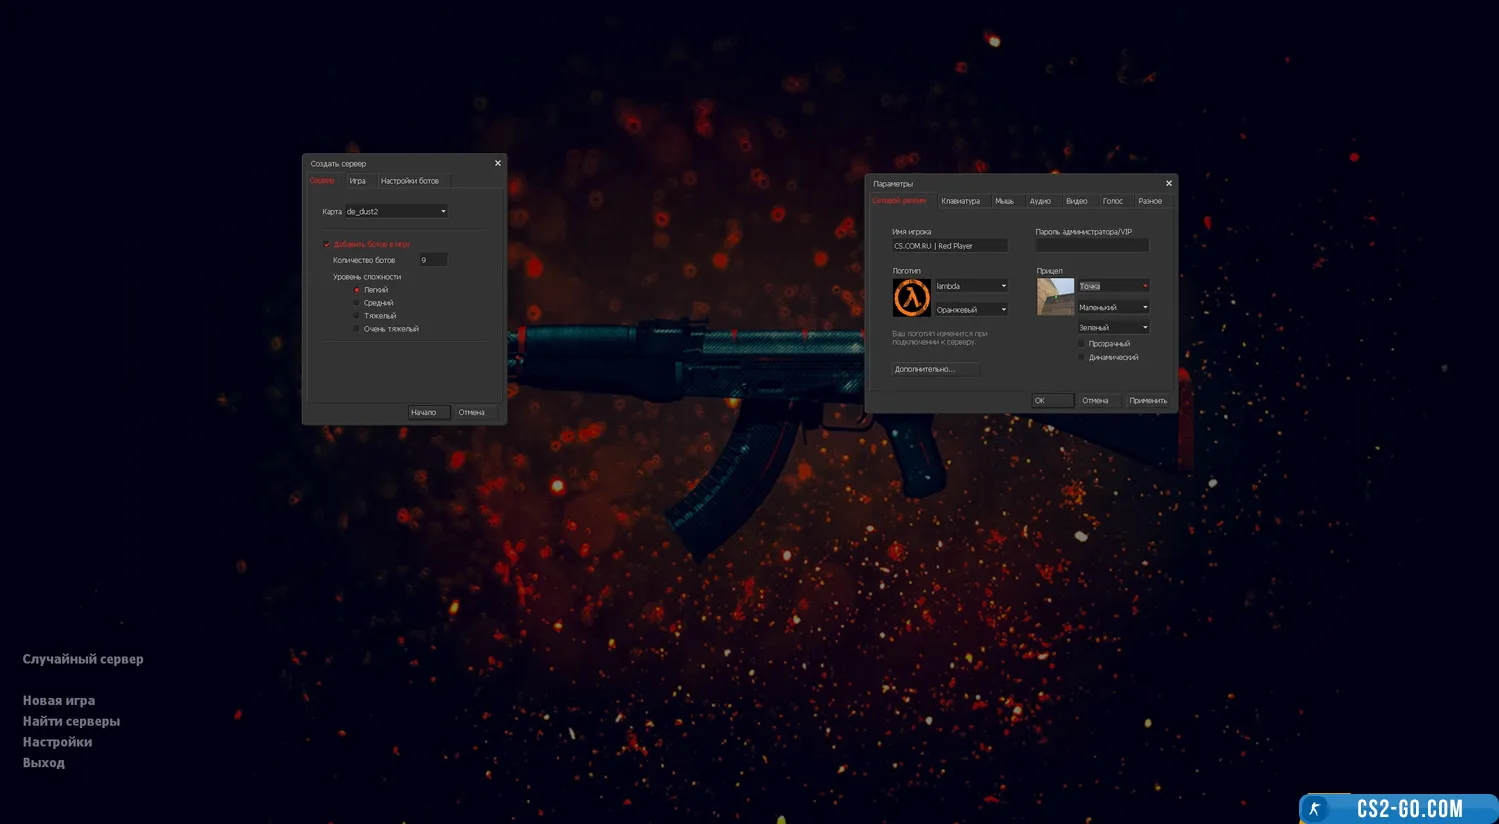
Task: Close the Параметры dialog
Action: [x=1168, y=183]
